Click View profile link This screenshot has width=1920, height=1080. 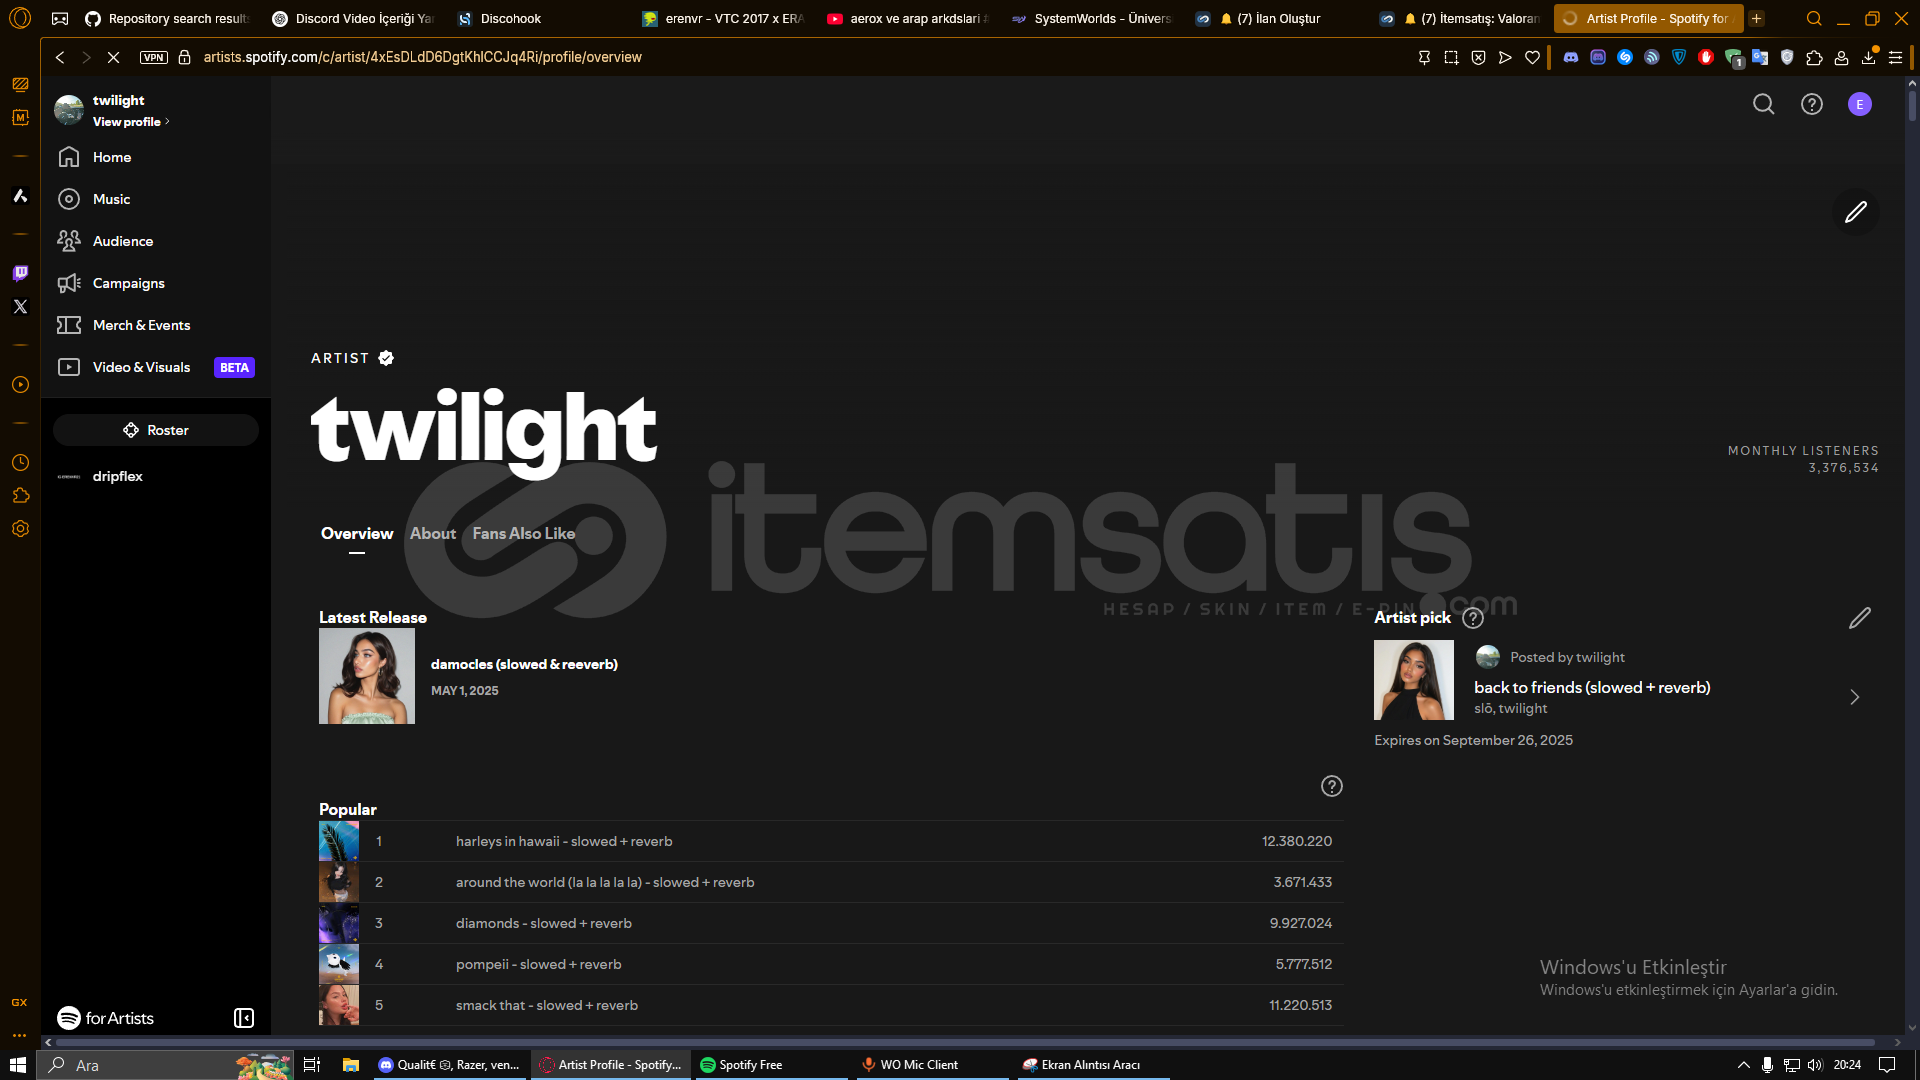click(x=130, y=122)
